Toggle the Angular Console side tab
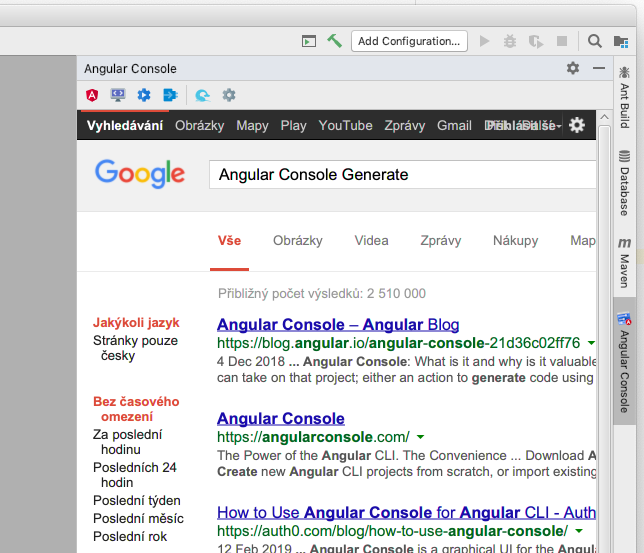Screen dimensions: 644x553 click(624, 362)
